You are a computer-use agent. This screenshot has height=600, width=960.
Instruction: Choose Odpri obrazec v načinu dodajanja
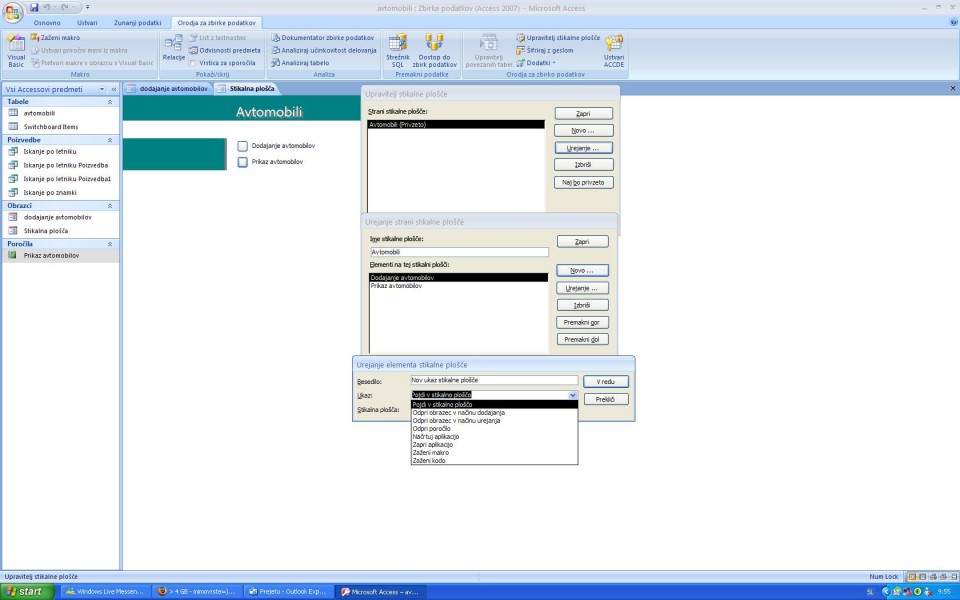494,413
